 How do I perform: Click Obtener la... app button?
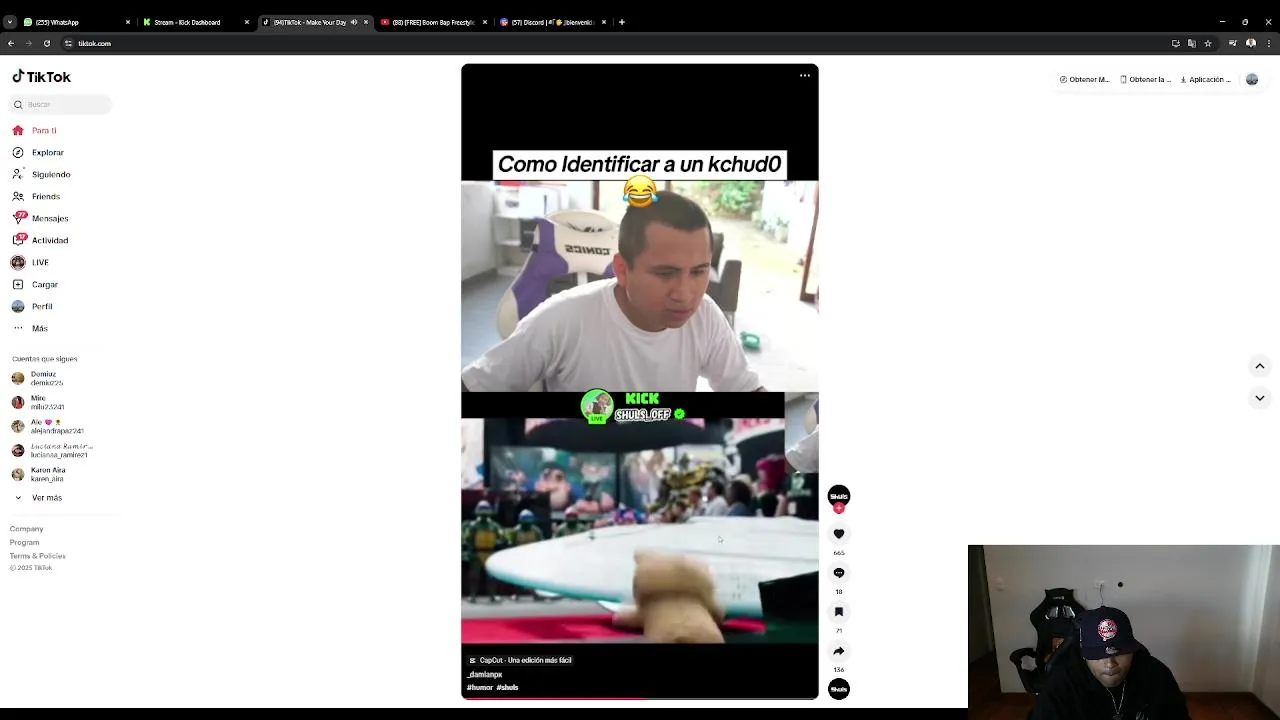1146,79
